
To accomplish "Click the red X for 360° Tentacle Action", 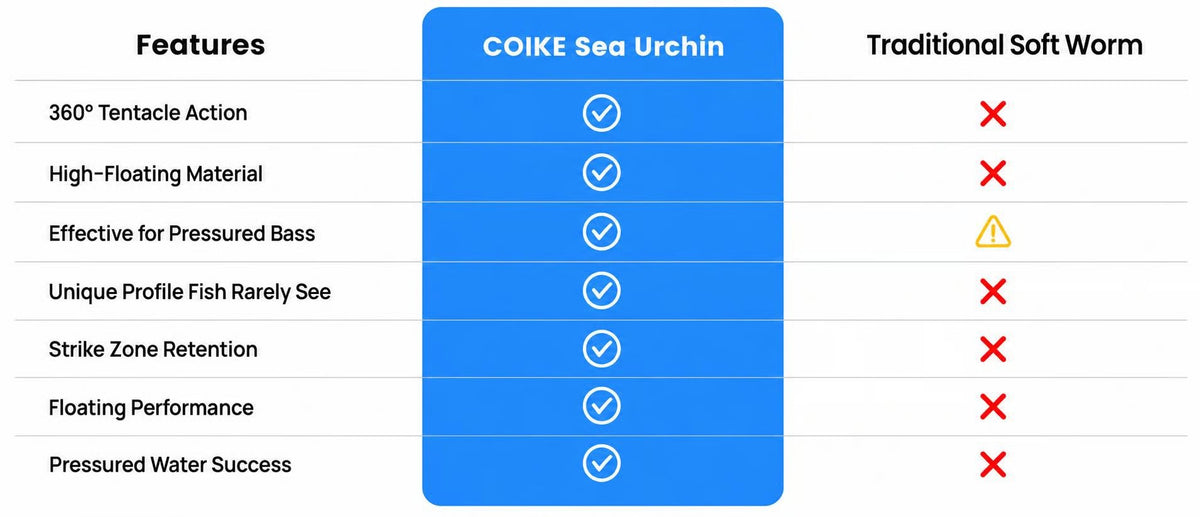I will point(993,114).
